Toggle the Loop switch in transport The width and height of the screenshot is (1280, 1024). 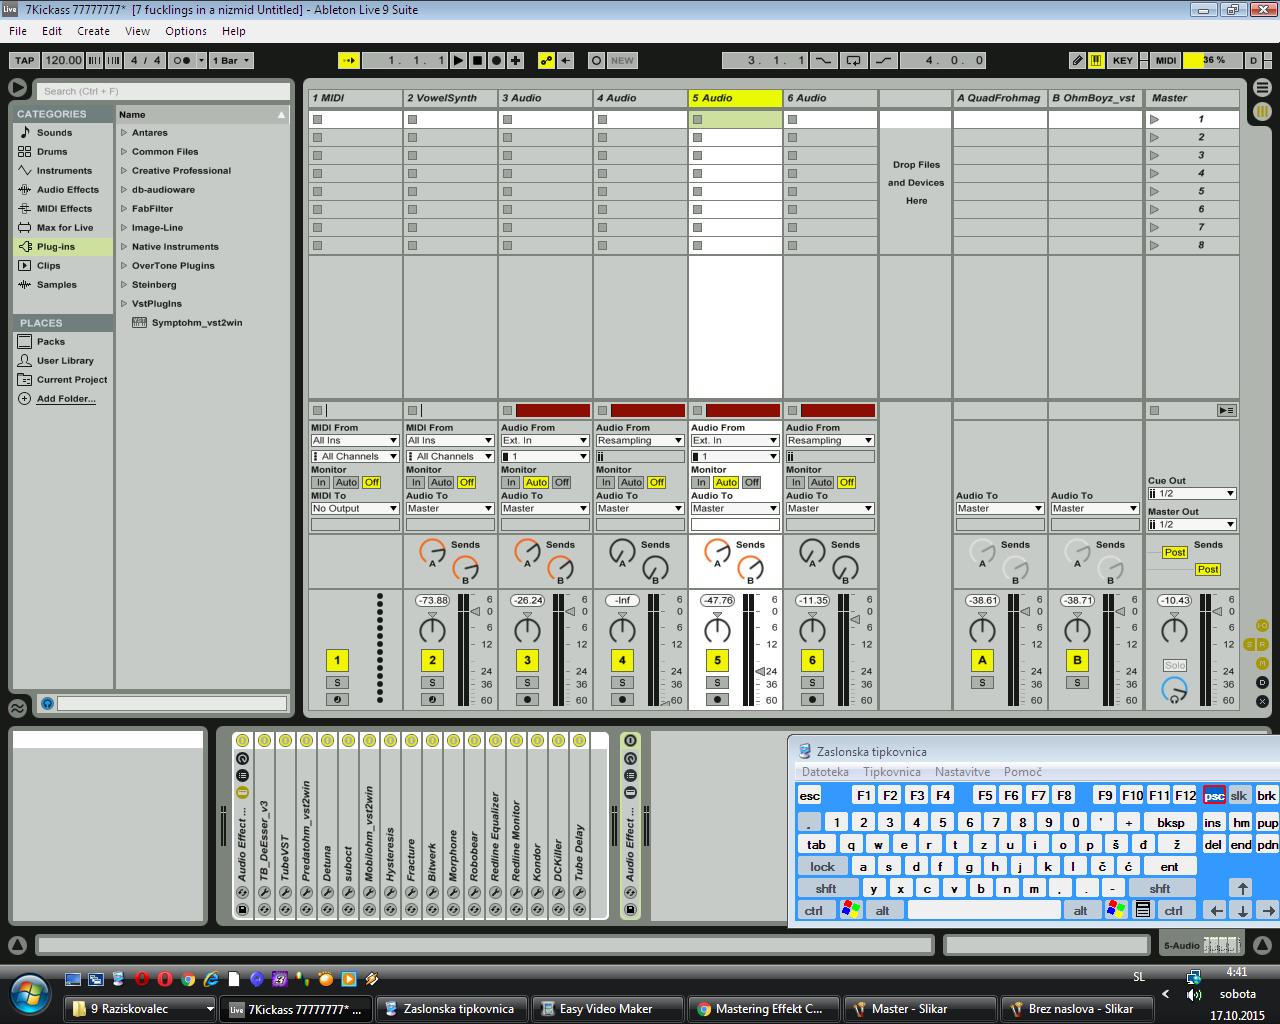853,60
